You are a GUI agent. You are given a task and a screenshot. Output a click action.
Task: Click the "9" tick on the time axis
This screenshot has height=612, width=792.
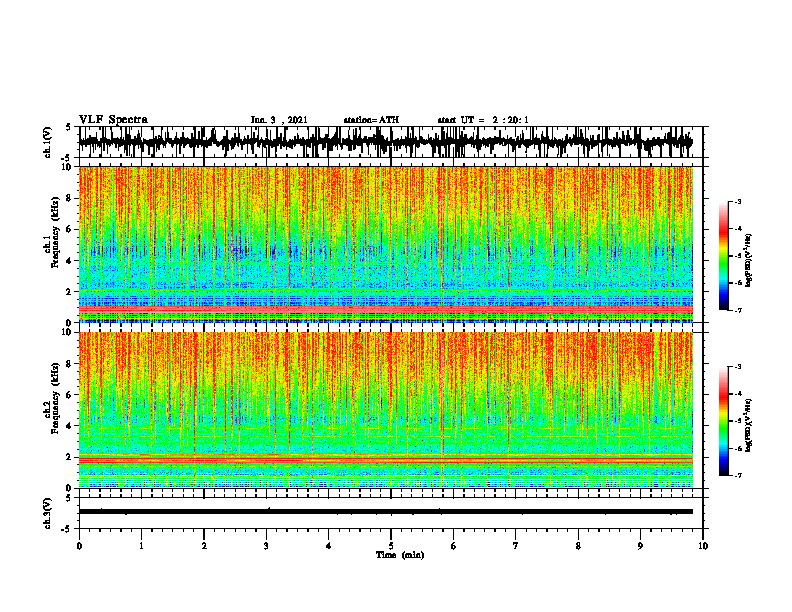click(x=640, y=546)
